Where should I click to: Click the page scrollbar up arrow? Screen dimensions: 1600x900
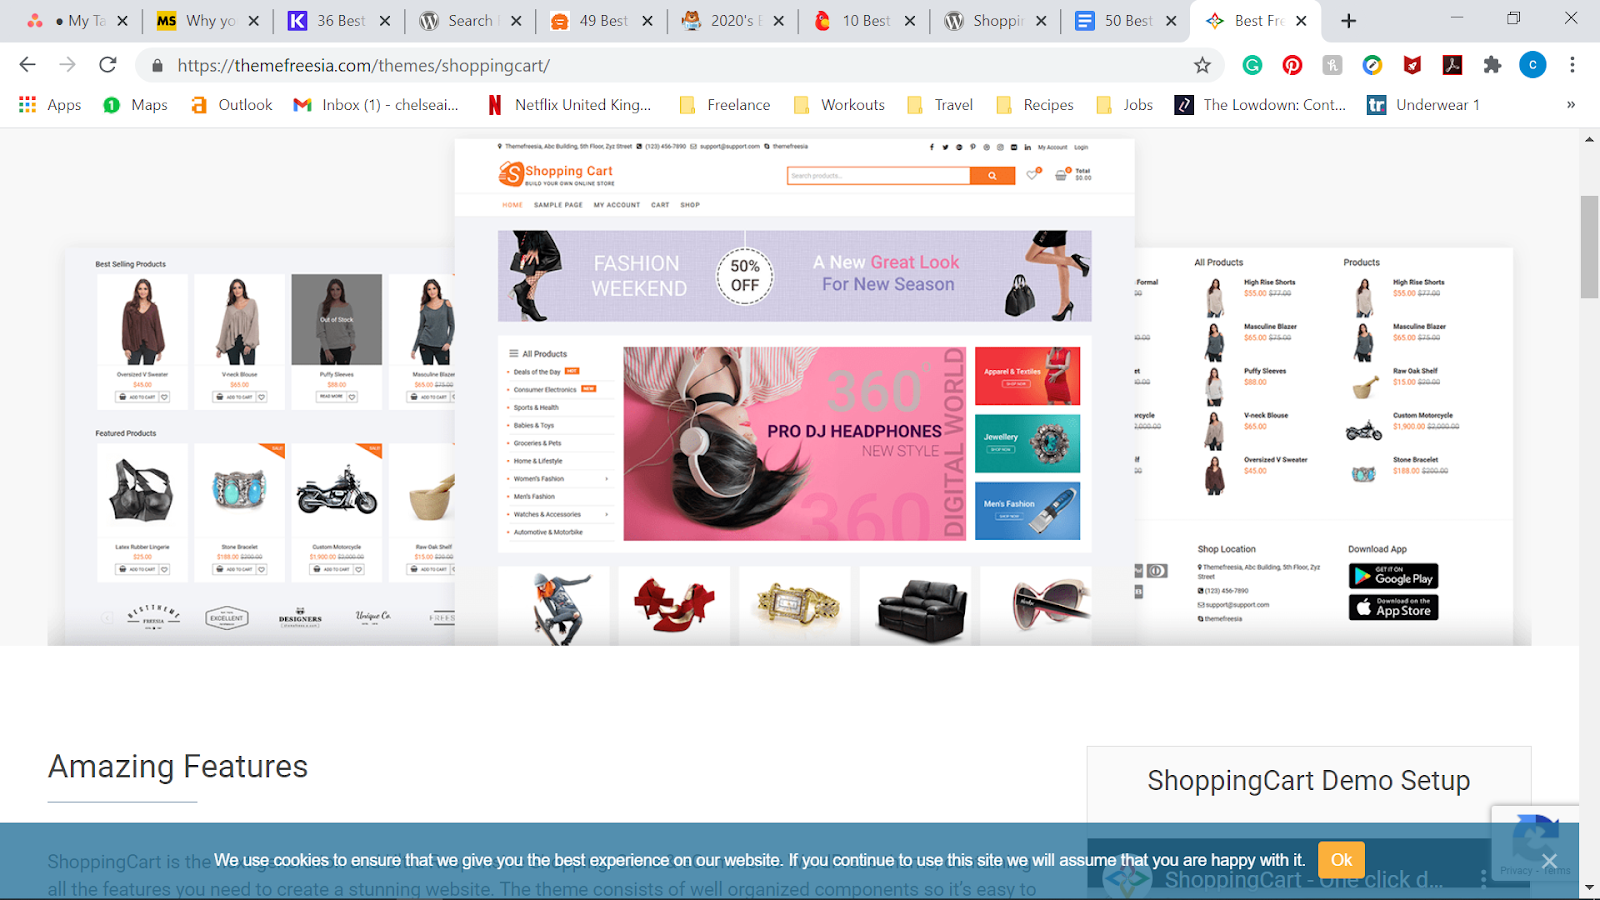[1589, 140]
